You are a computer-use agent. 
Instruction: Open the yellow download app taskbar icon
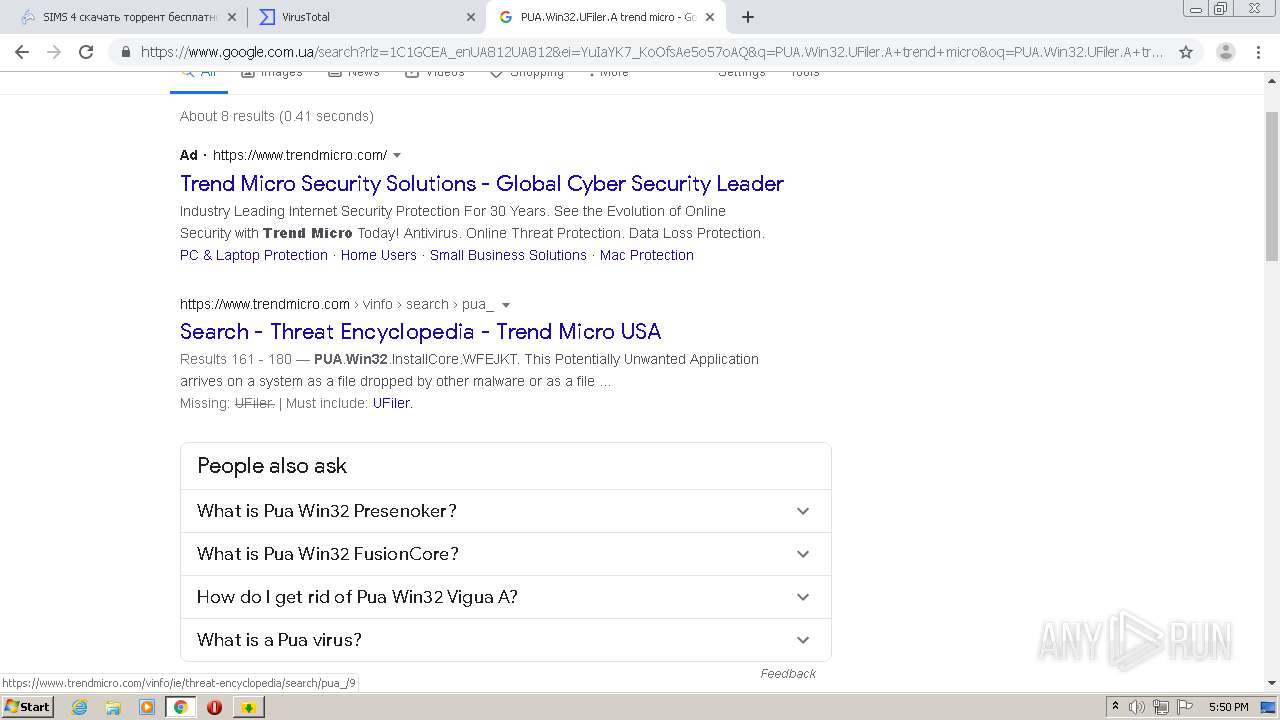pos(249,707)
